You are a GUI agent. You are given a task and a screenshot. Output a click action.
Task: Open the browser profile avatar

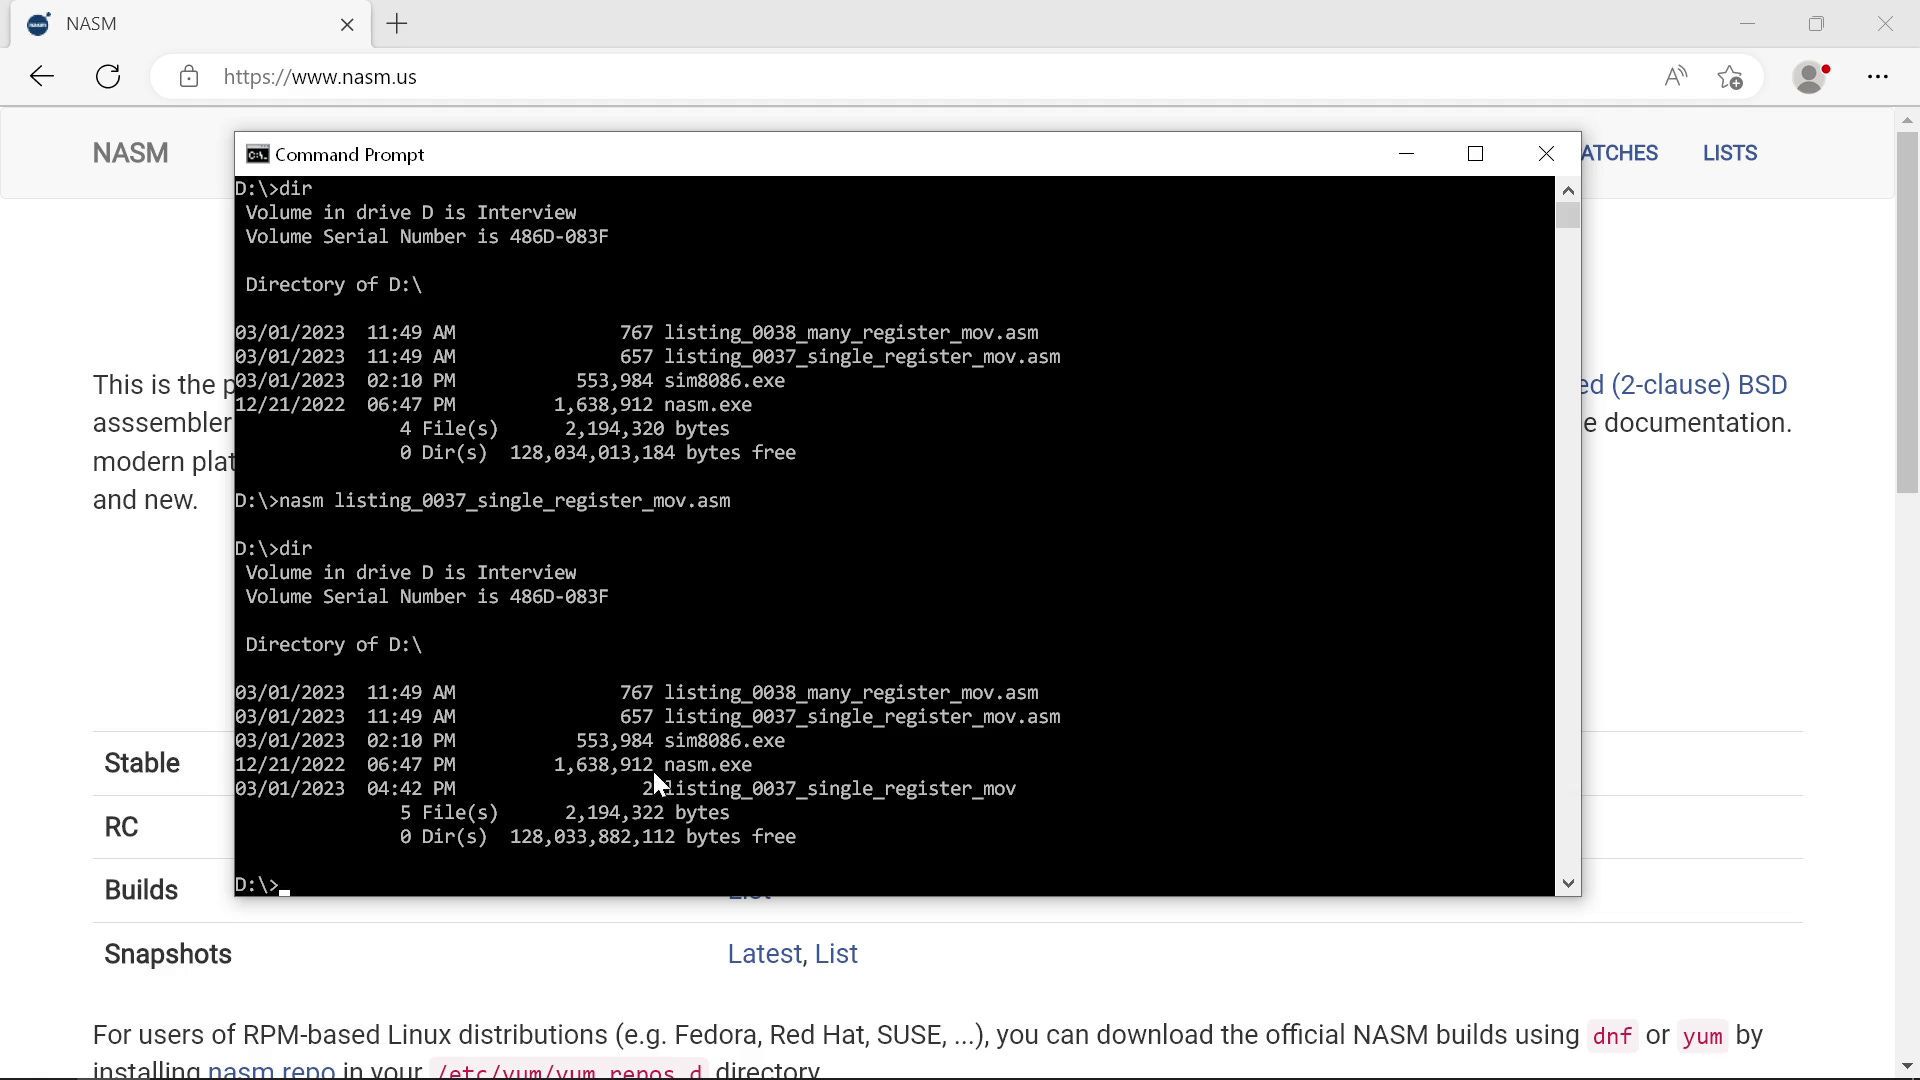tap(1810, 77)
